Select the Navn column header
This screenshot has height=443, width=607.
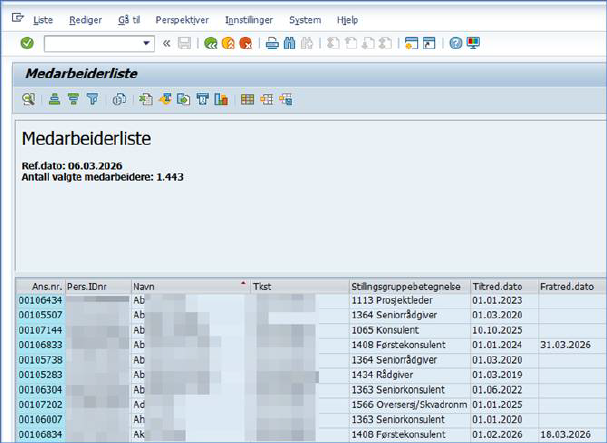[191, 287]
